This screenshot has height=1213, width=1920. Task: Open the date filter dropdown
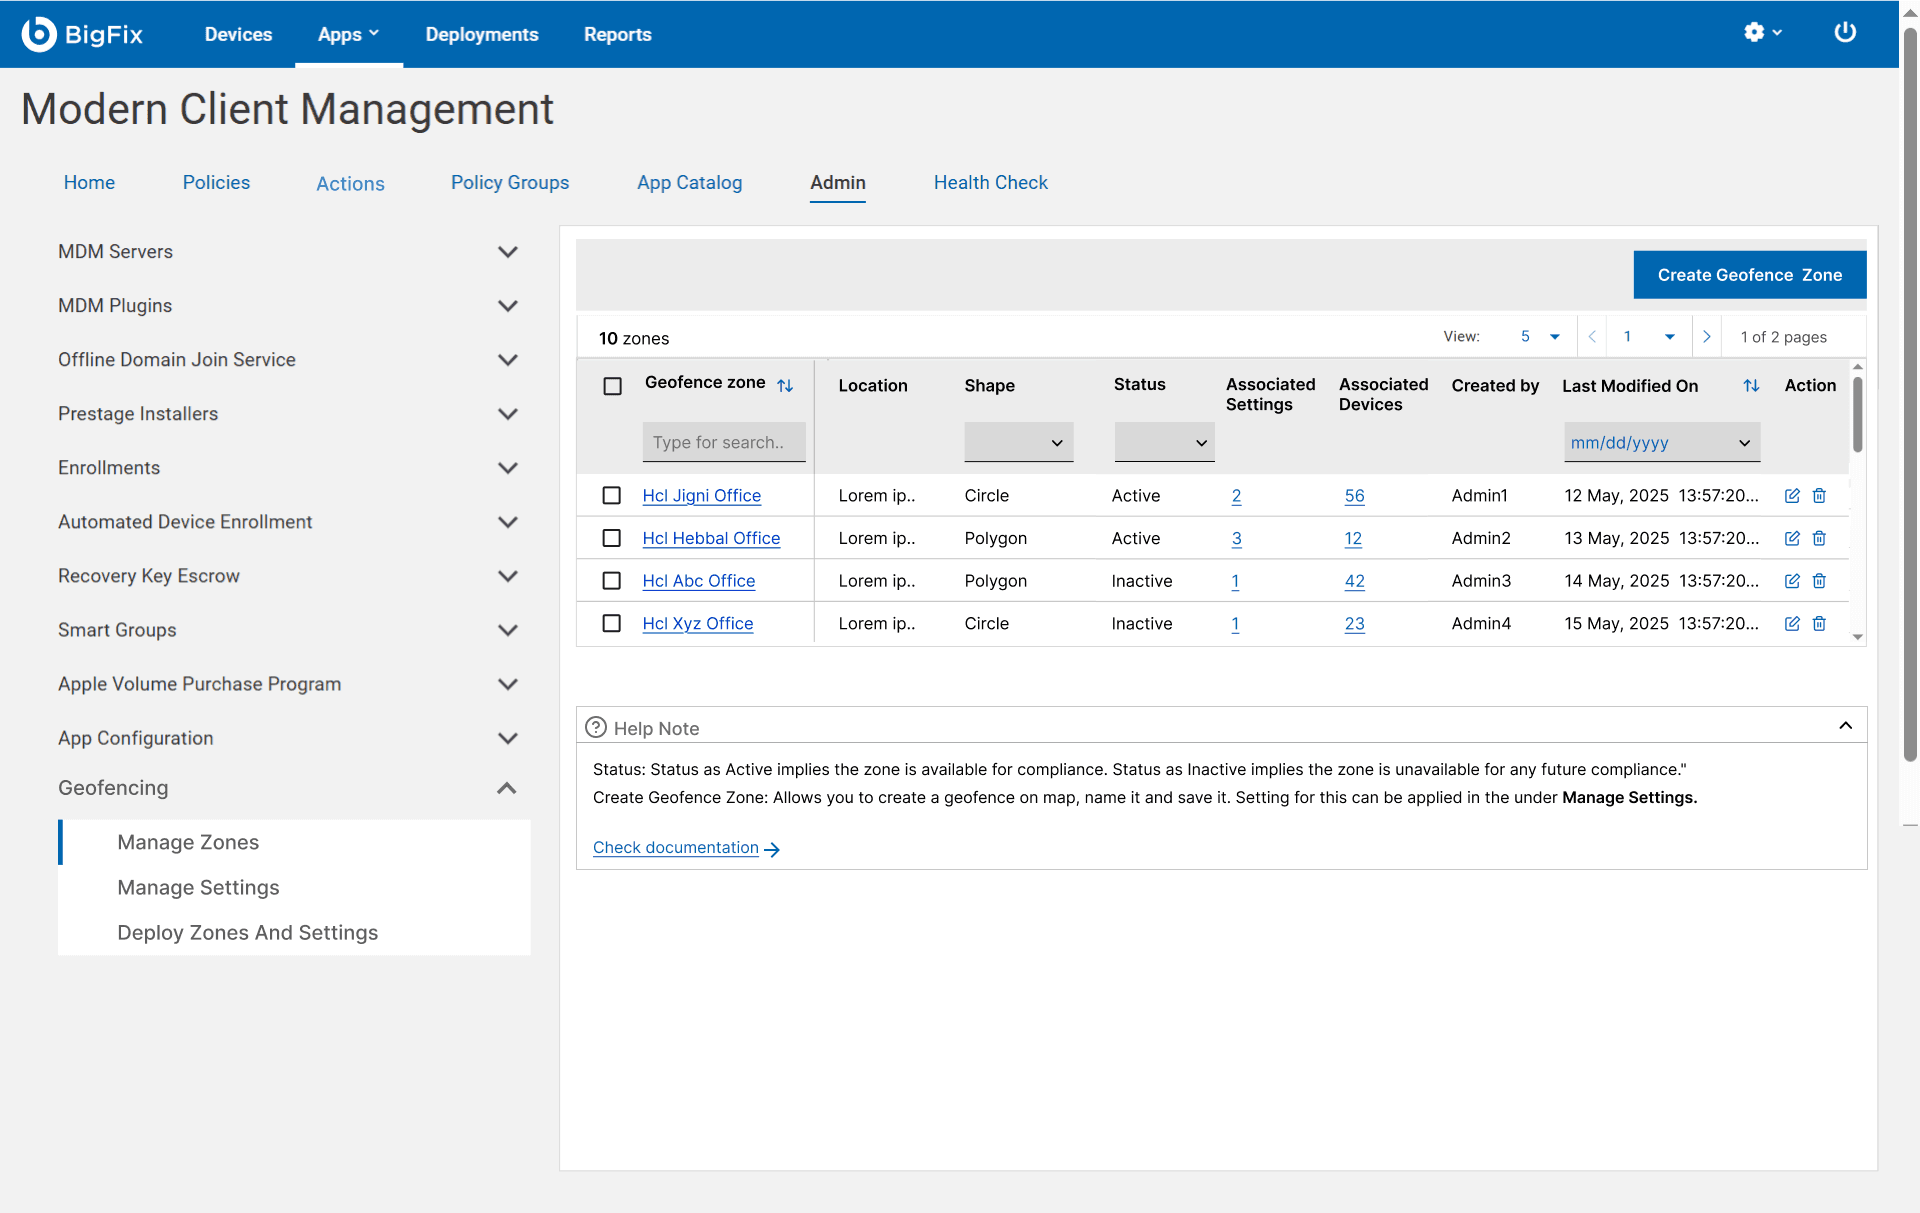(x=1662, y=442)
